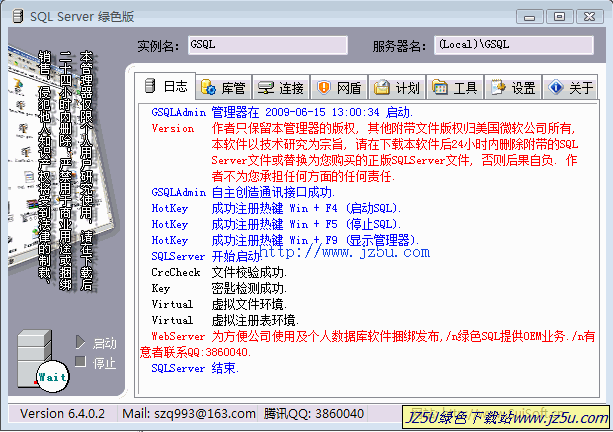Click the http://www.jz5u.com link in the log
Image resolution: width=613 pixels, height=432 pixels.
click(344, 252)
